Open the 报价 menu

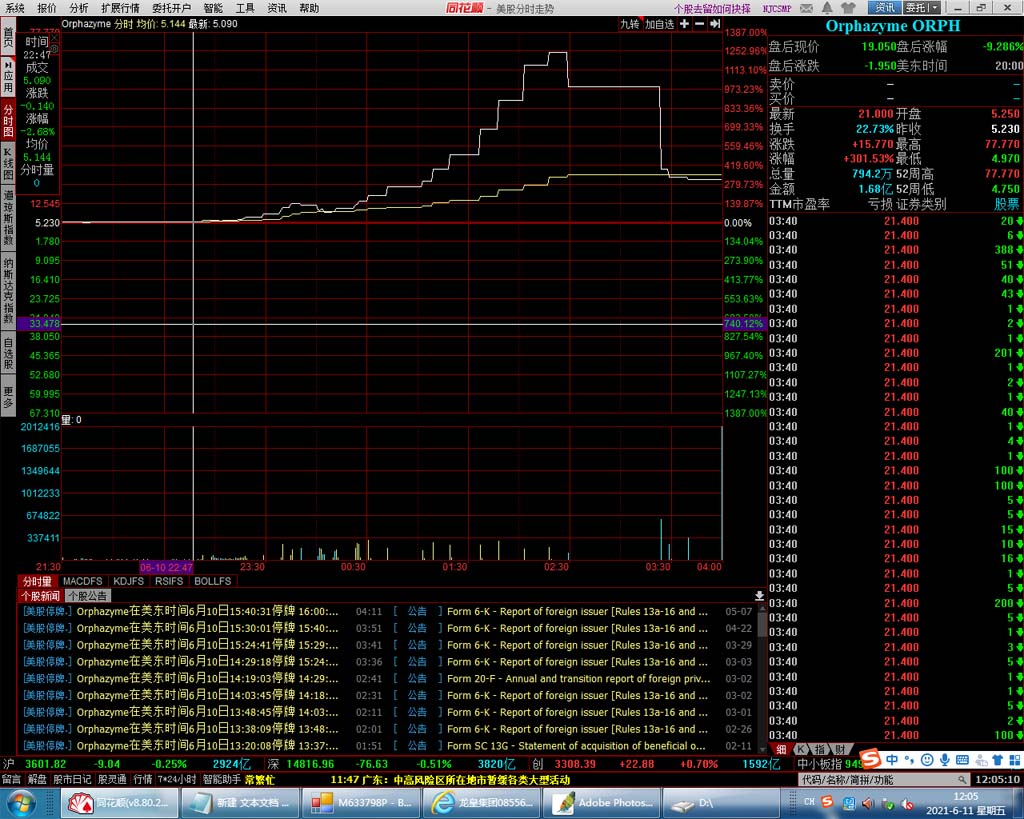point(46,8)
